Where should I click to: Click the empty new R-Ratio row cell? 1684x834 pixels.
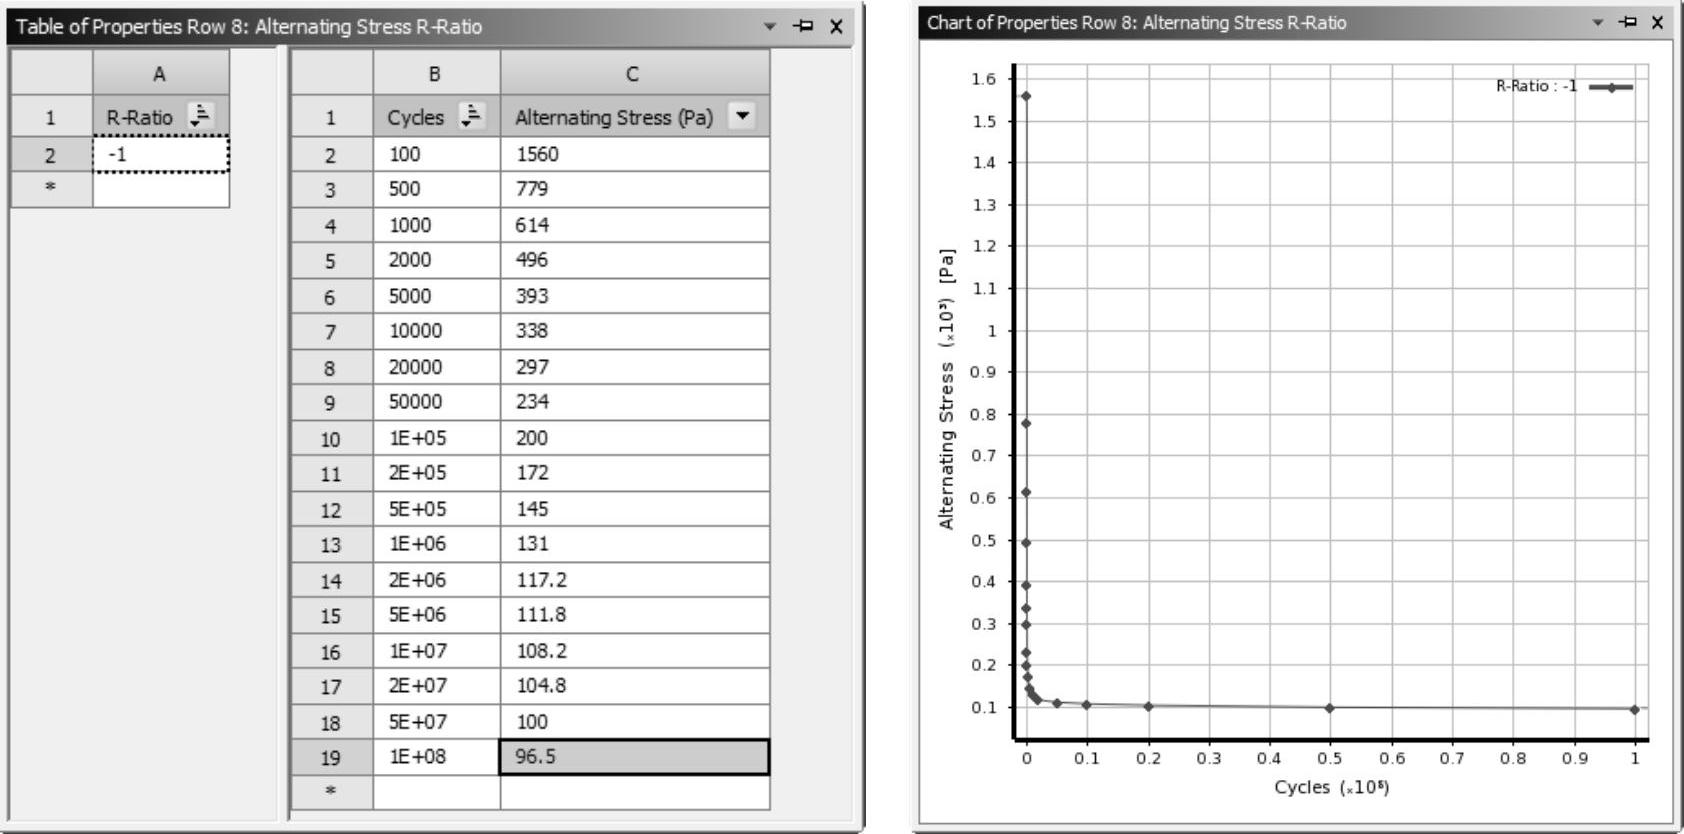[x=161, y=189]
